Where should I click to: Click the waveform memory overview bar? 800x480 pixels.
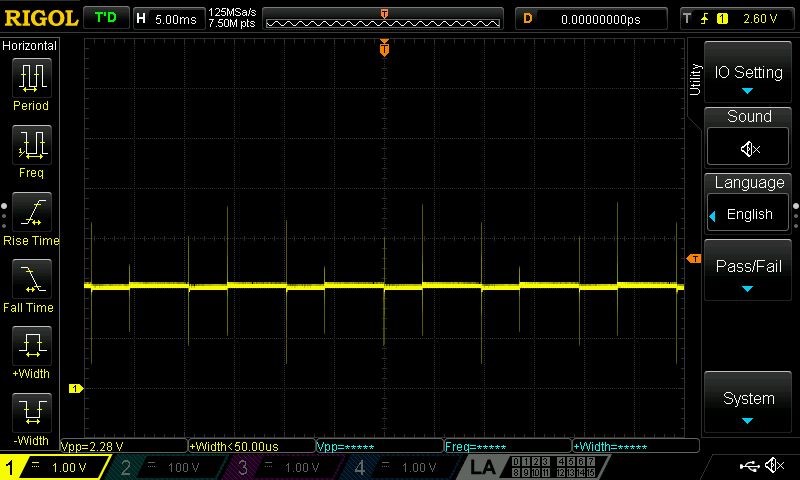[x=383, y=19]
